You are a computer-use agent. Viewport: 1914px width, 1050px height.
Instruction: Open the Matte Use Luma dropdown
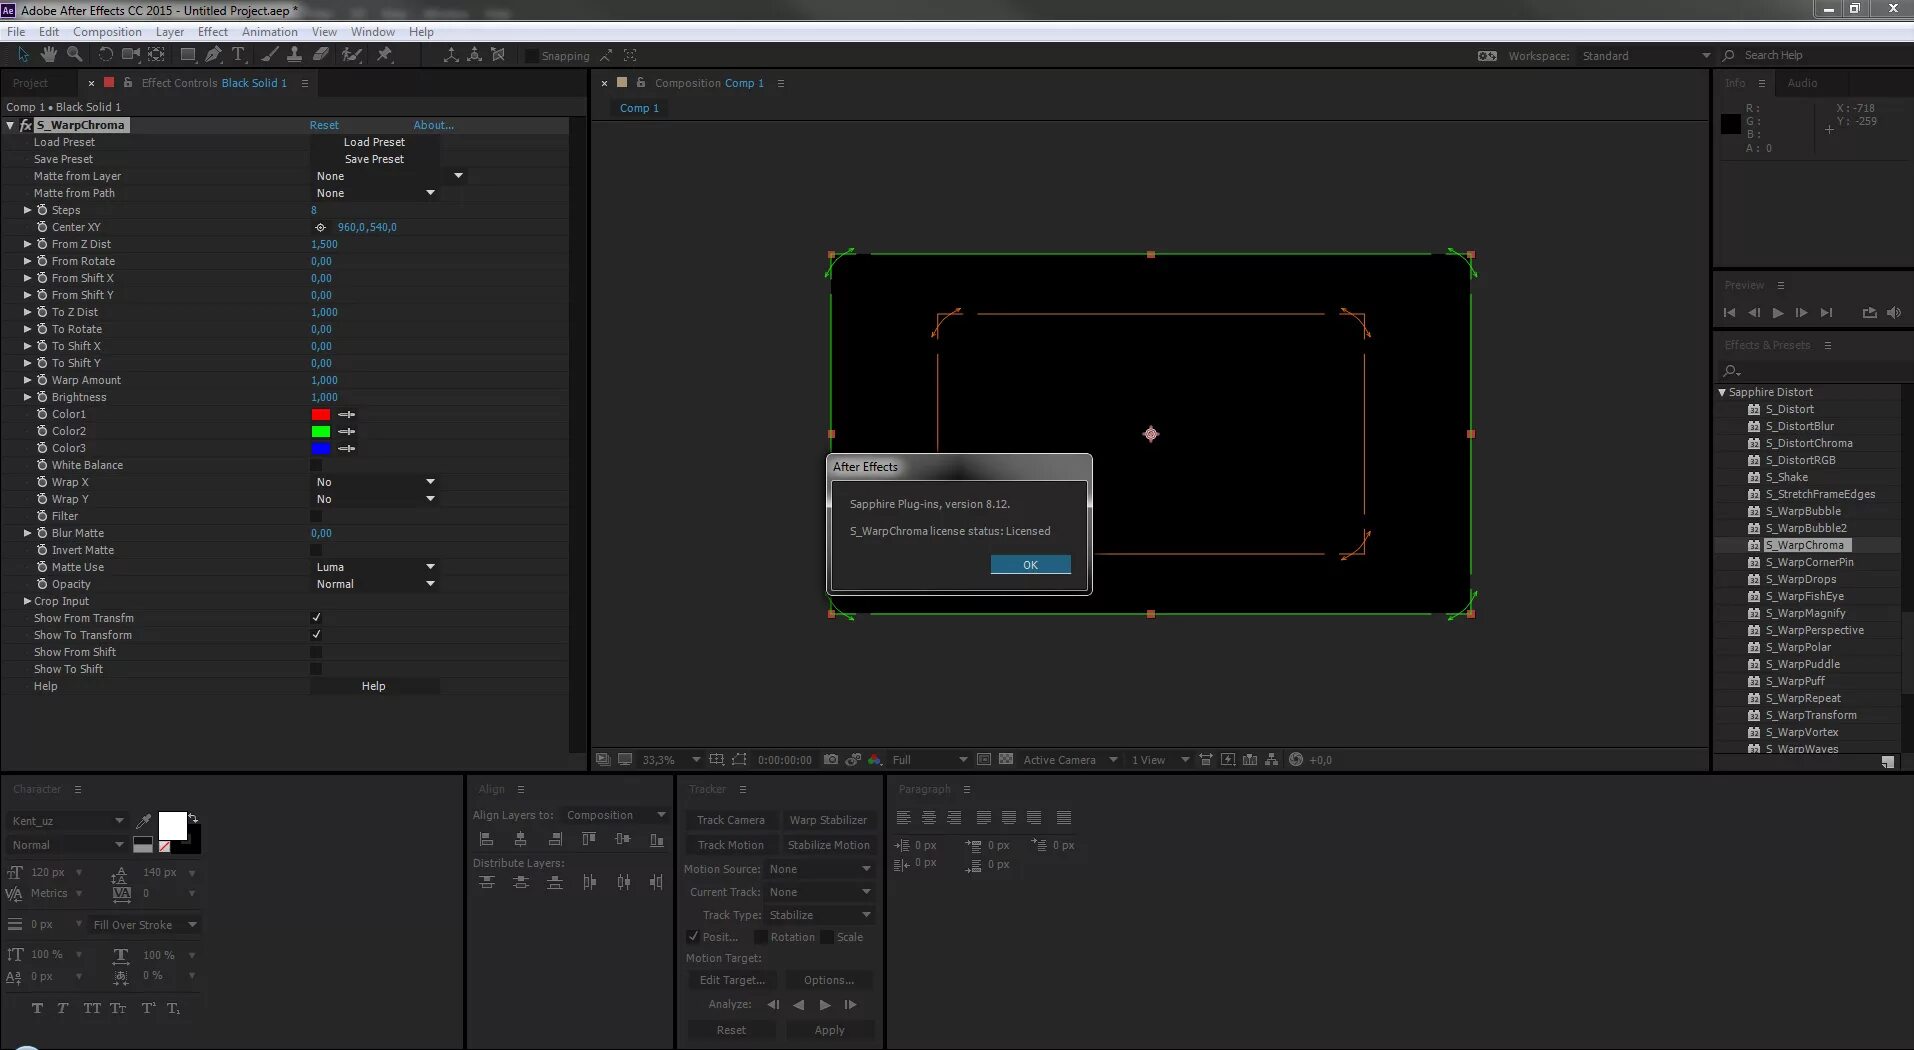coord(375,567)
